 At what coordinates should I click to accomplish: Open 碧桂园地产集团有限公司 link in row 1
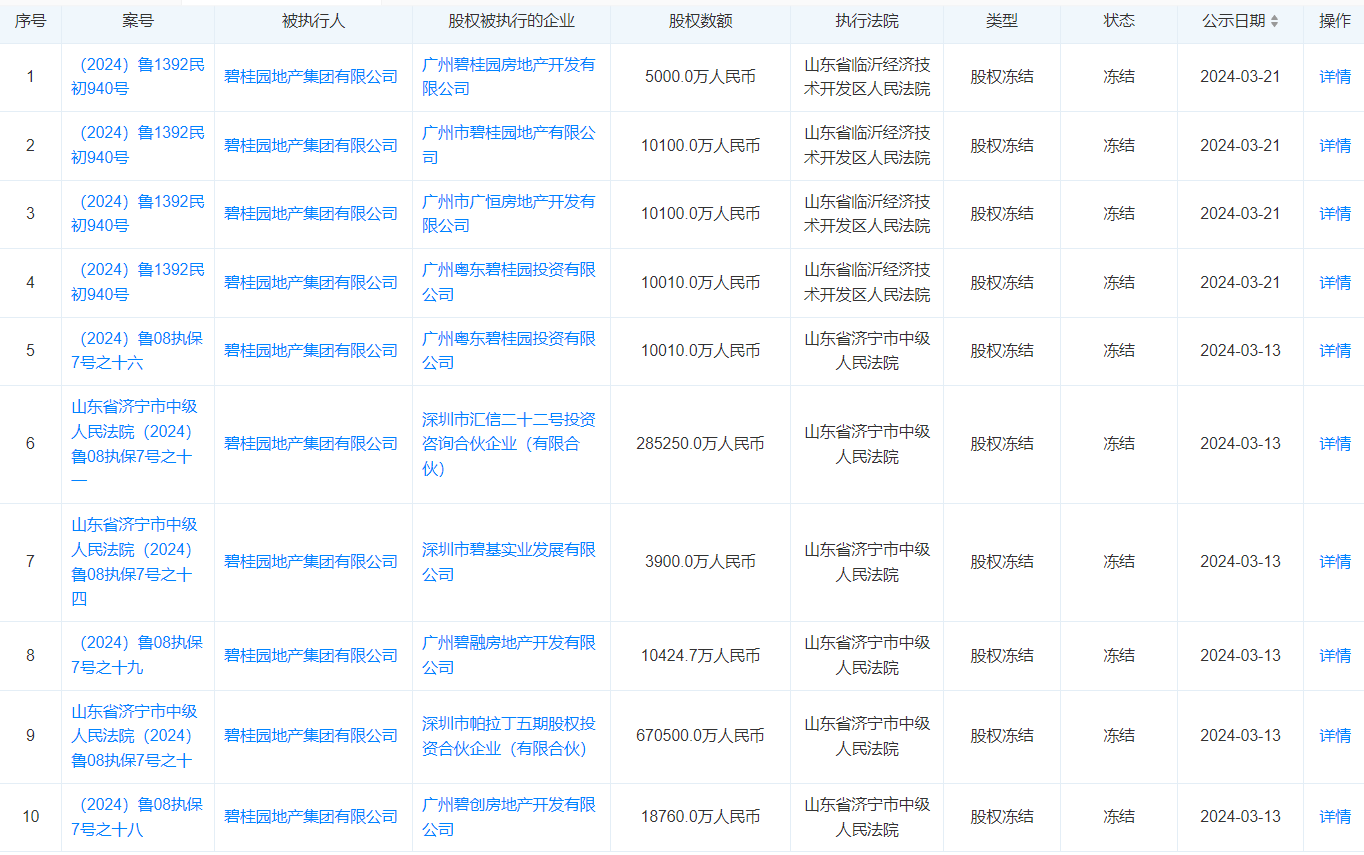[311, 77]
